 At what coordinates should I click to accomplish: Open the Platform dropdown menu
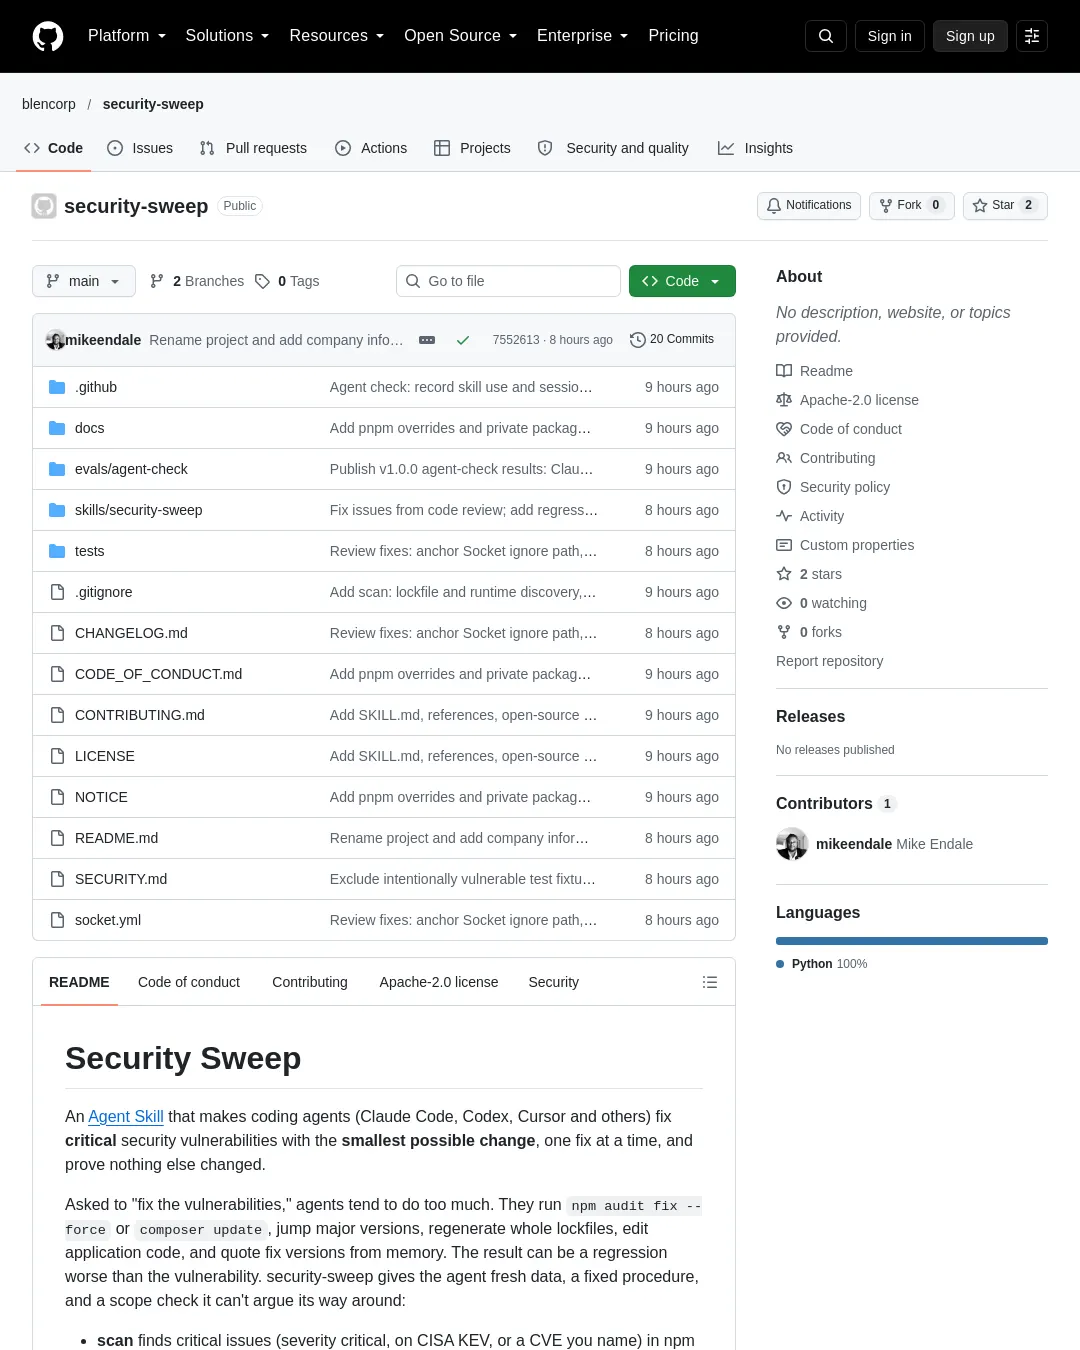(x=127, y=36)
